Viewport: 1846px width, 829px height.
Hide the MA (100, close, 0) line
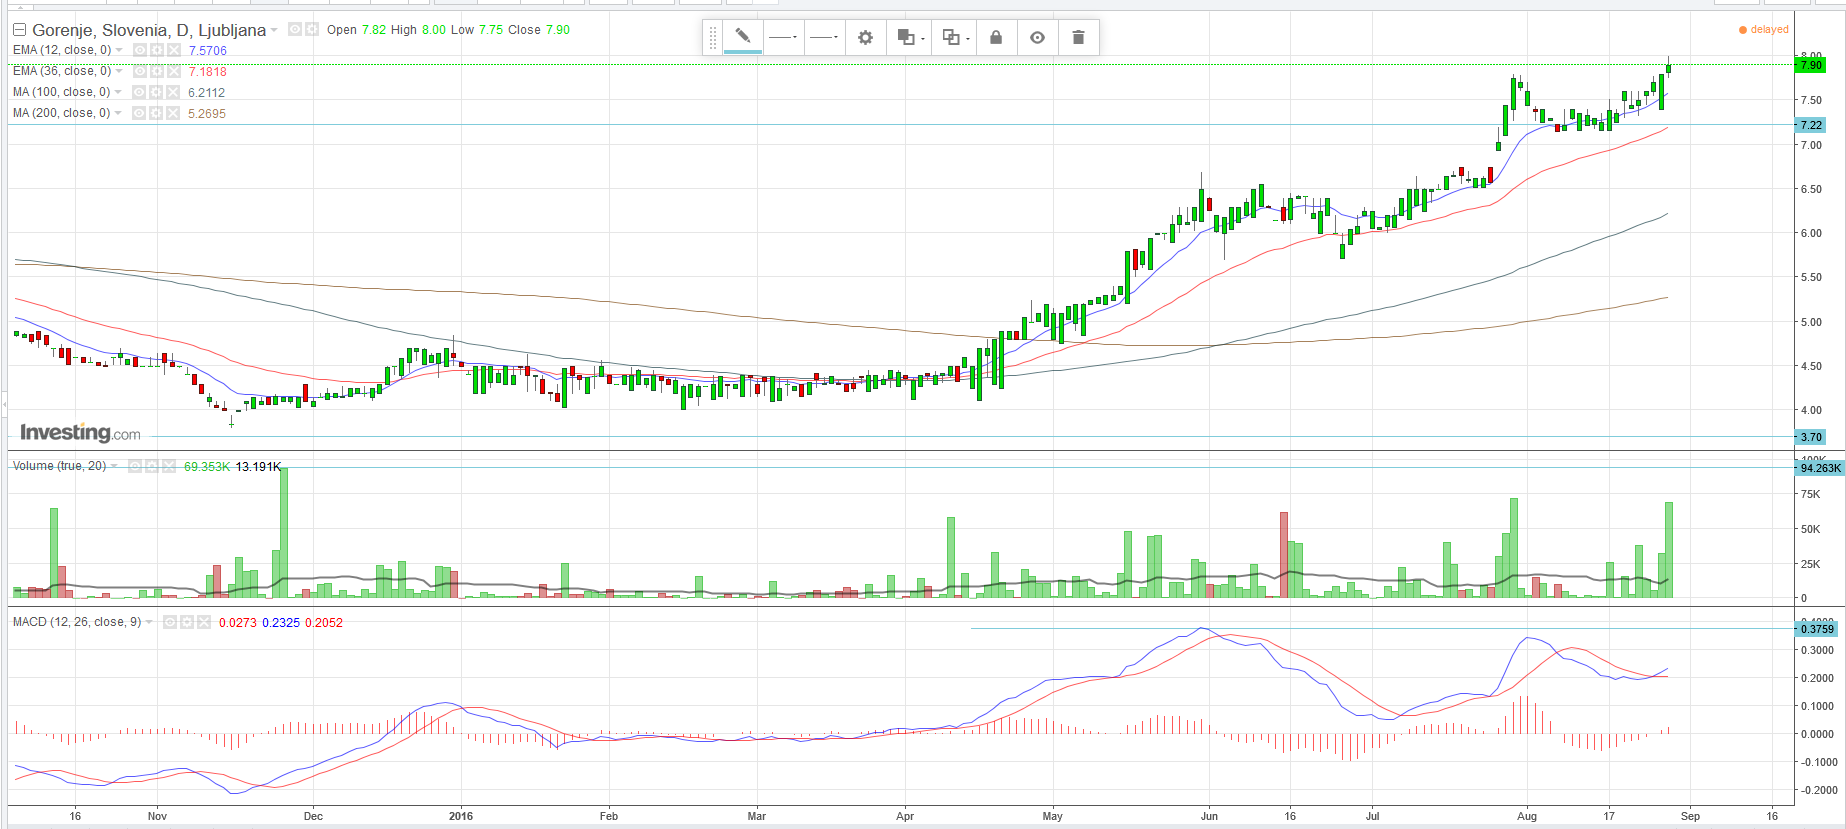tap(139, 92)
